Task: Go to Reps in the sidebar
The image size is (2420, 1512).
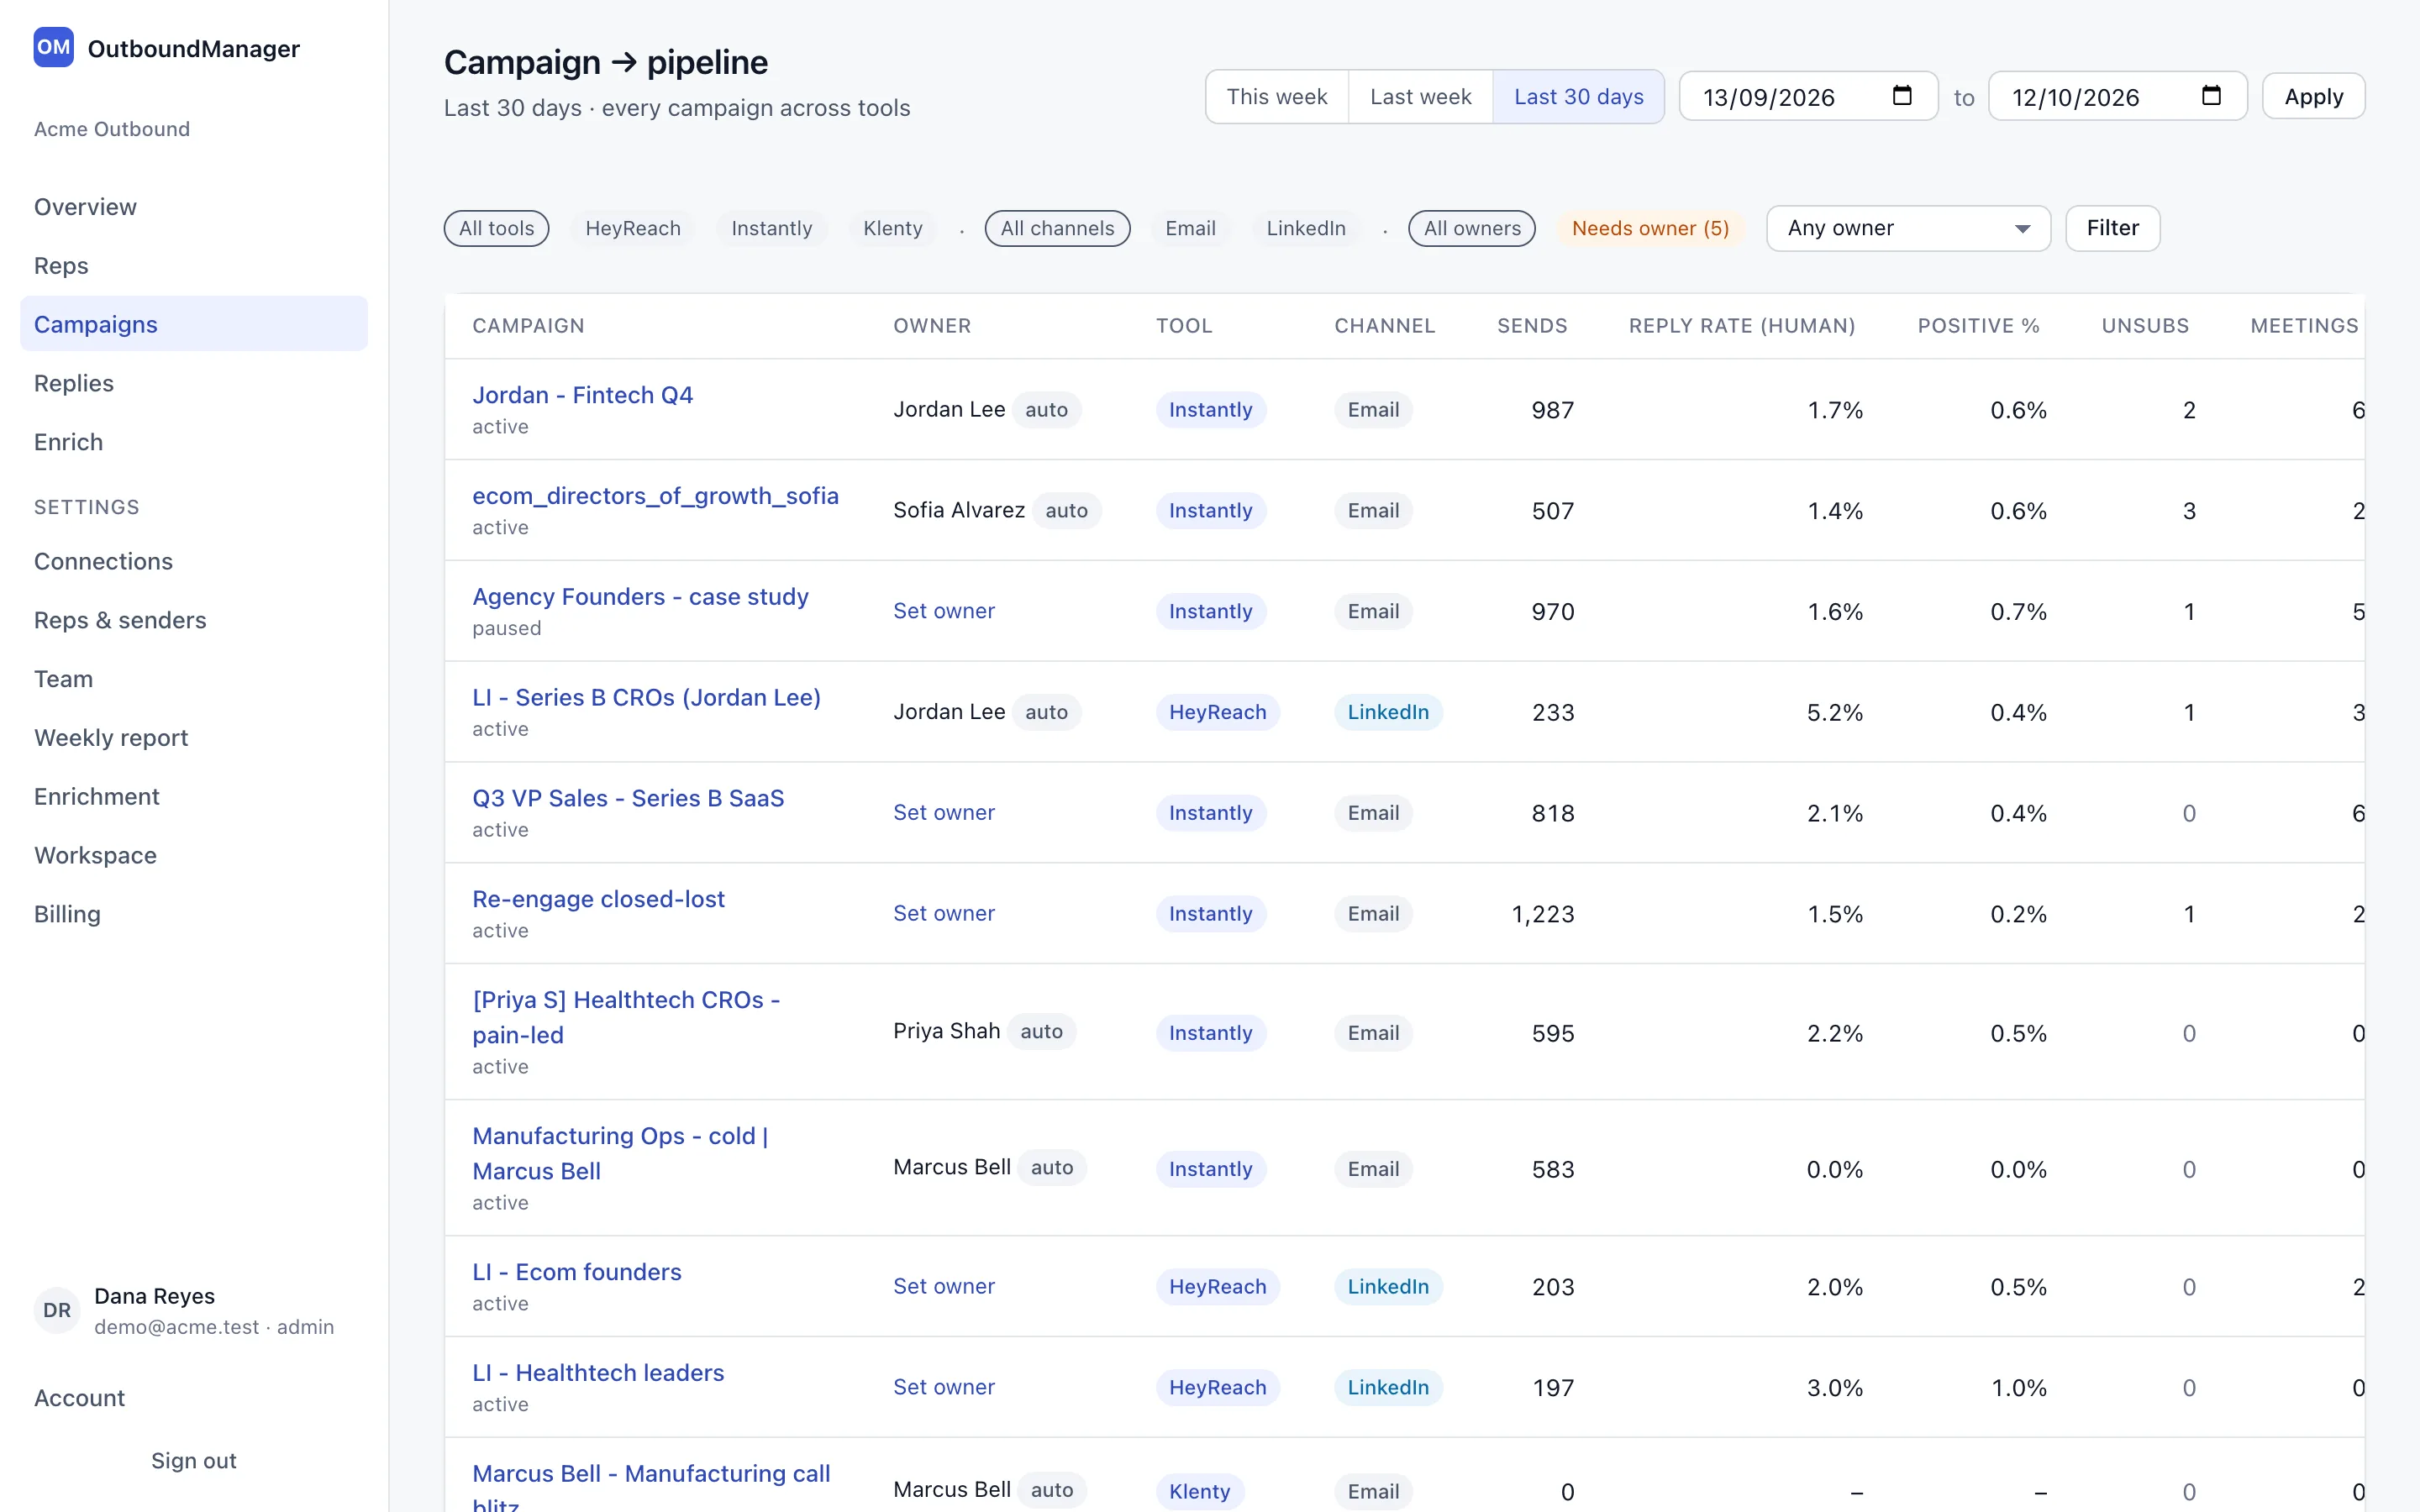Action: point(194,265)
